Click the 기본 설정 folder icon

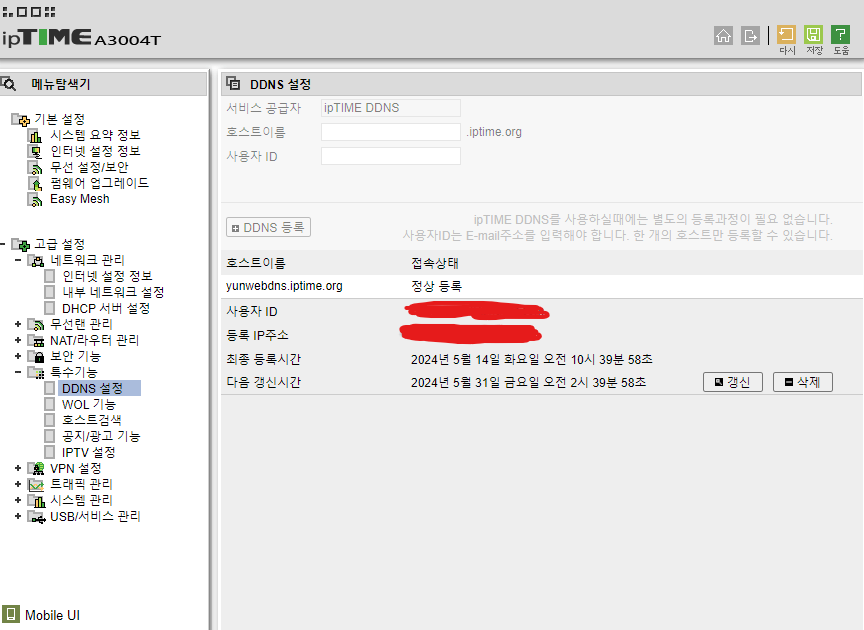click(x=21, y=119)
